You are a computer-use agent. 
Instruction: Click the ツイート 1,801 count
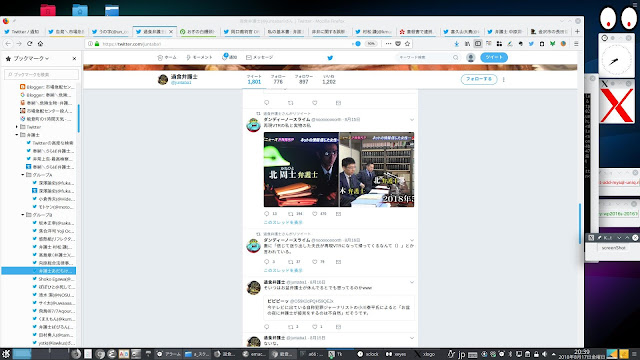pos(254,79)
